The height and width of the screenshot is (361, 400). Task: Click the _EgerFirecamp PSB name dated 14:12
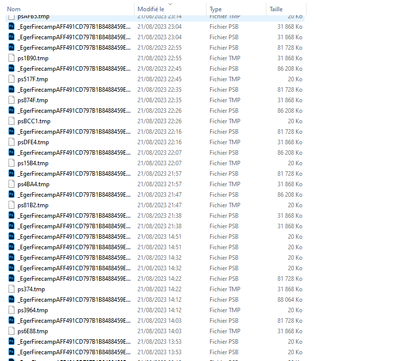pyautogui.click(x=74, y=299)
